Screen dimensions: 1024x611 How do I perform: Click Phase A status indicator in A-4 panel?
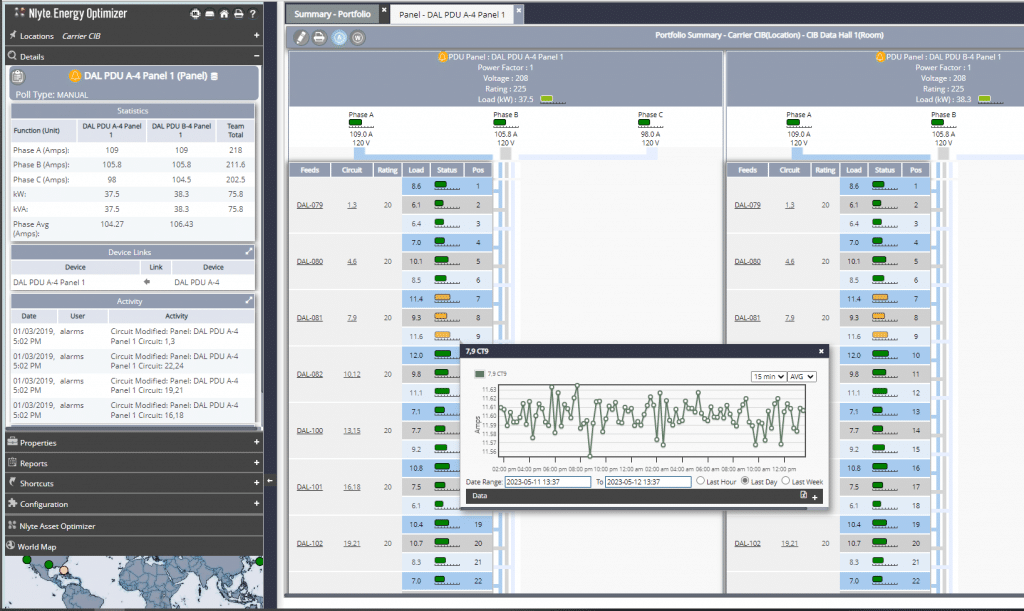(356, 123)
